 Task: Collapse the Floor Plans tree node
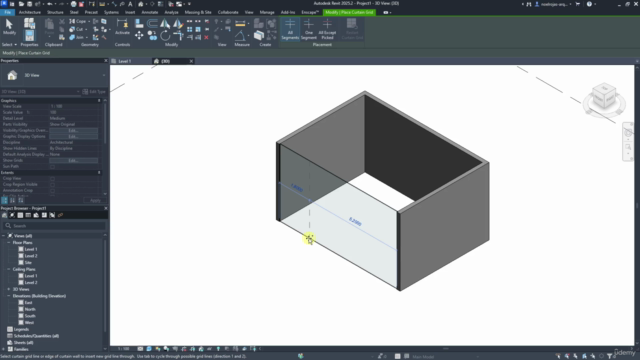[x=9, y=242]
